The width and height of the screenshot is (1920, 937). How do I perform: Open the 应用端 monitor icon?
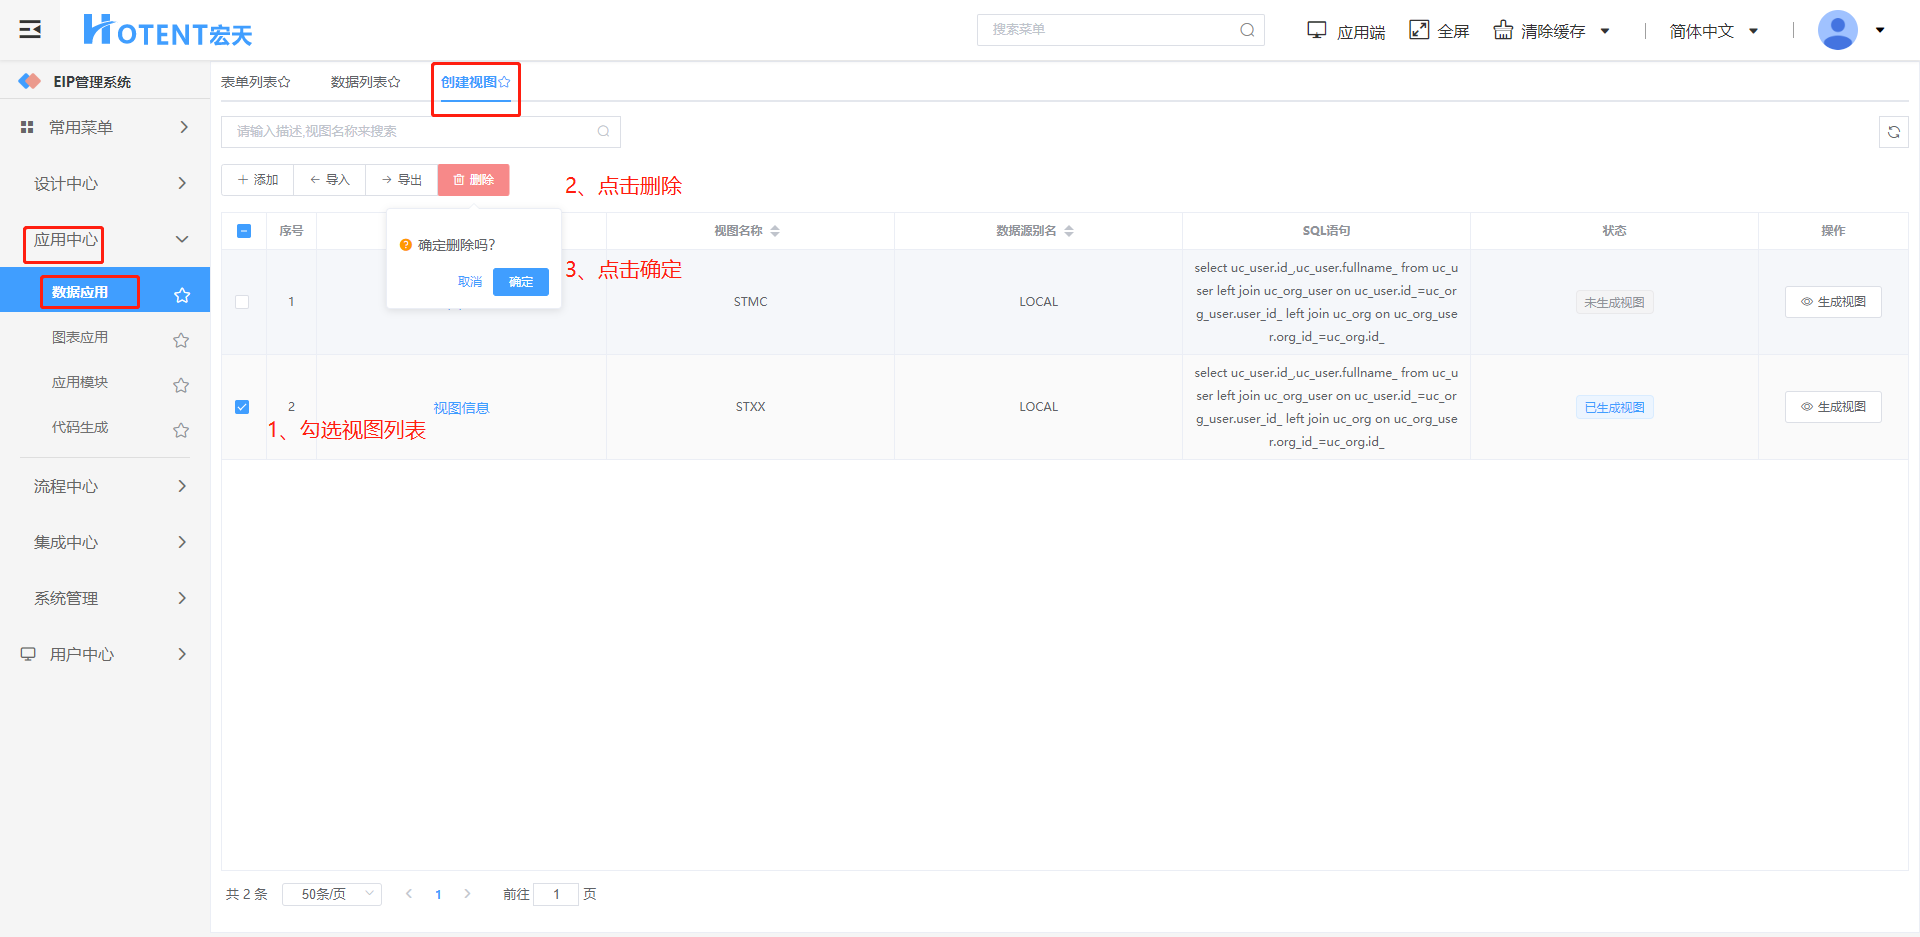point(1317,30)
